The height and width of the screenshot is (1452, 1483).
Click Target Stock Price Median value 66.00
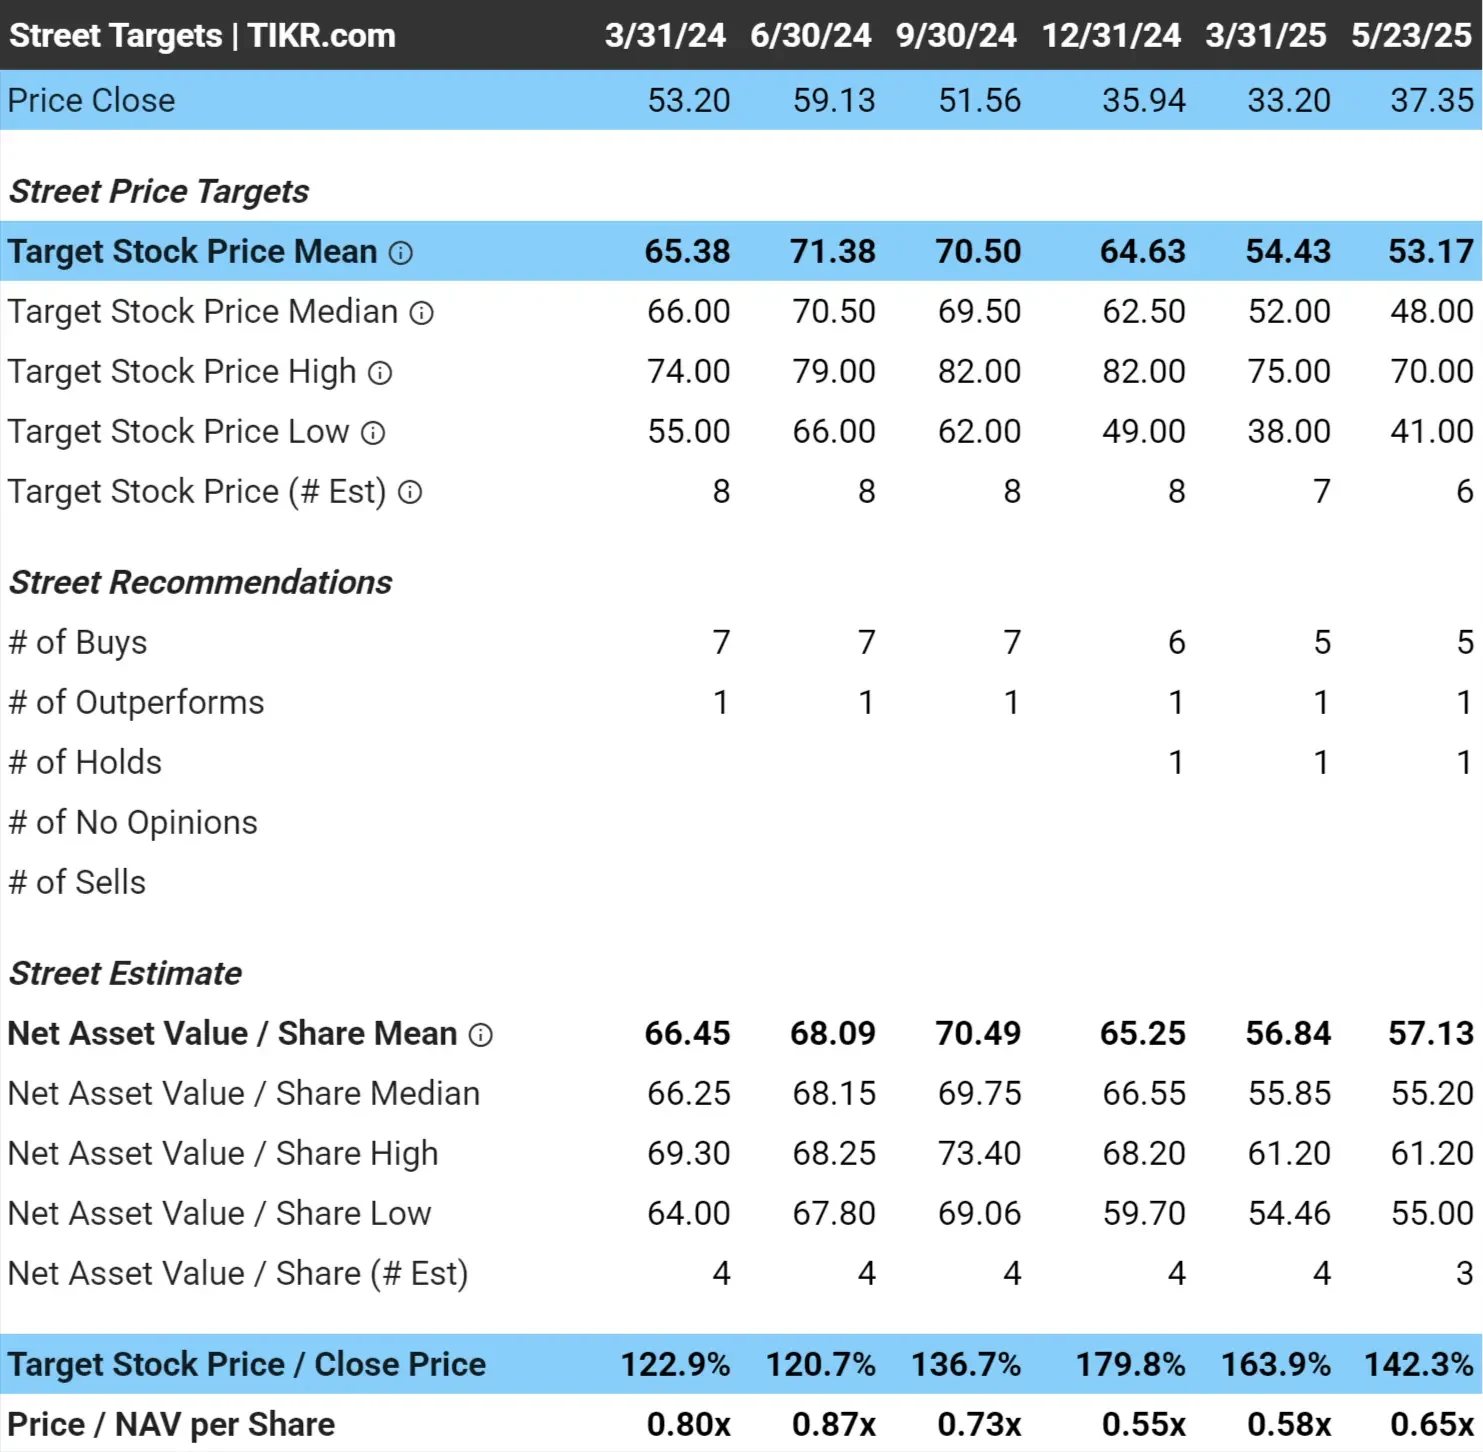point(689,311)
